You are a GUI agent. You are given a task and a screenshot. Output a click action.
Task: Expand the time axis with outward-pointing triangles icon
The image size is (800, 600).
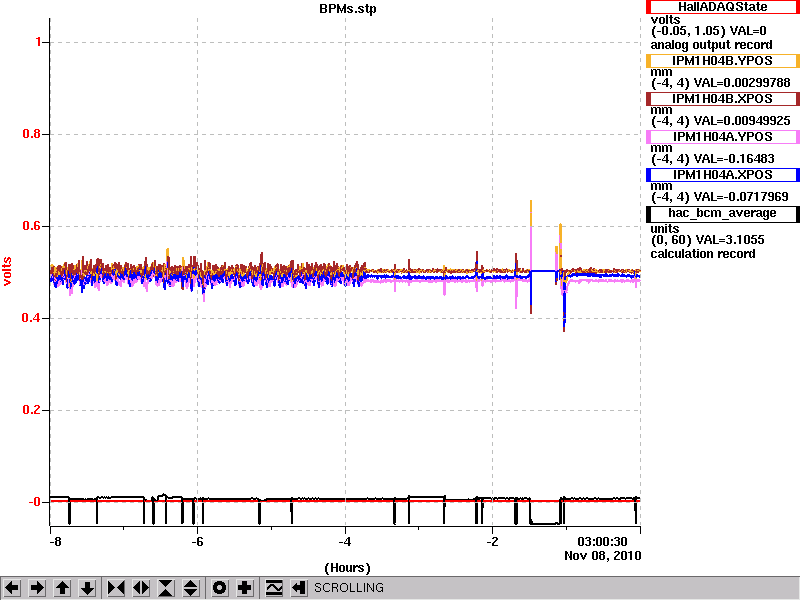(141, 588)
